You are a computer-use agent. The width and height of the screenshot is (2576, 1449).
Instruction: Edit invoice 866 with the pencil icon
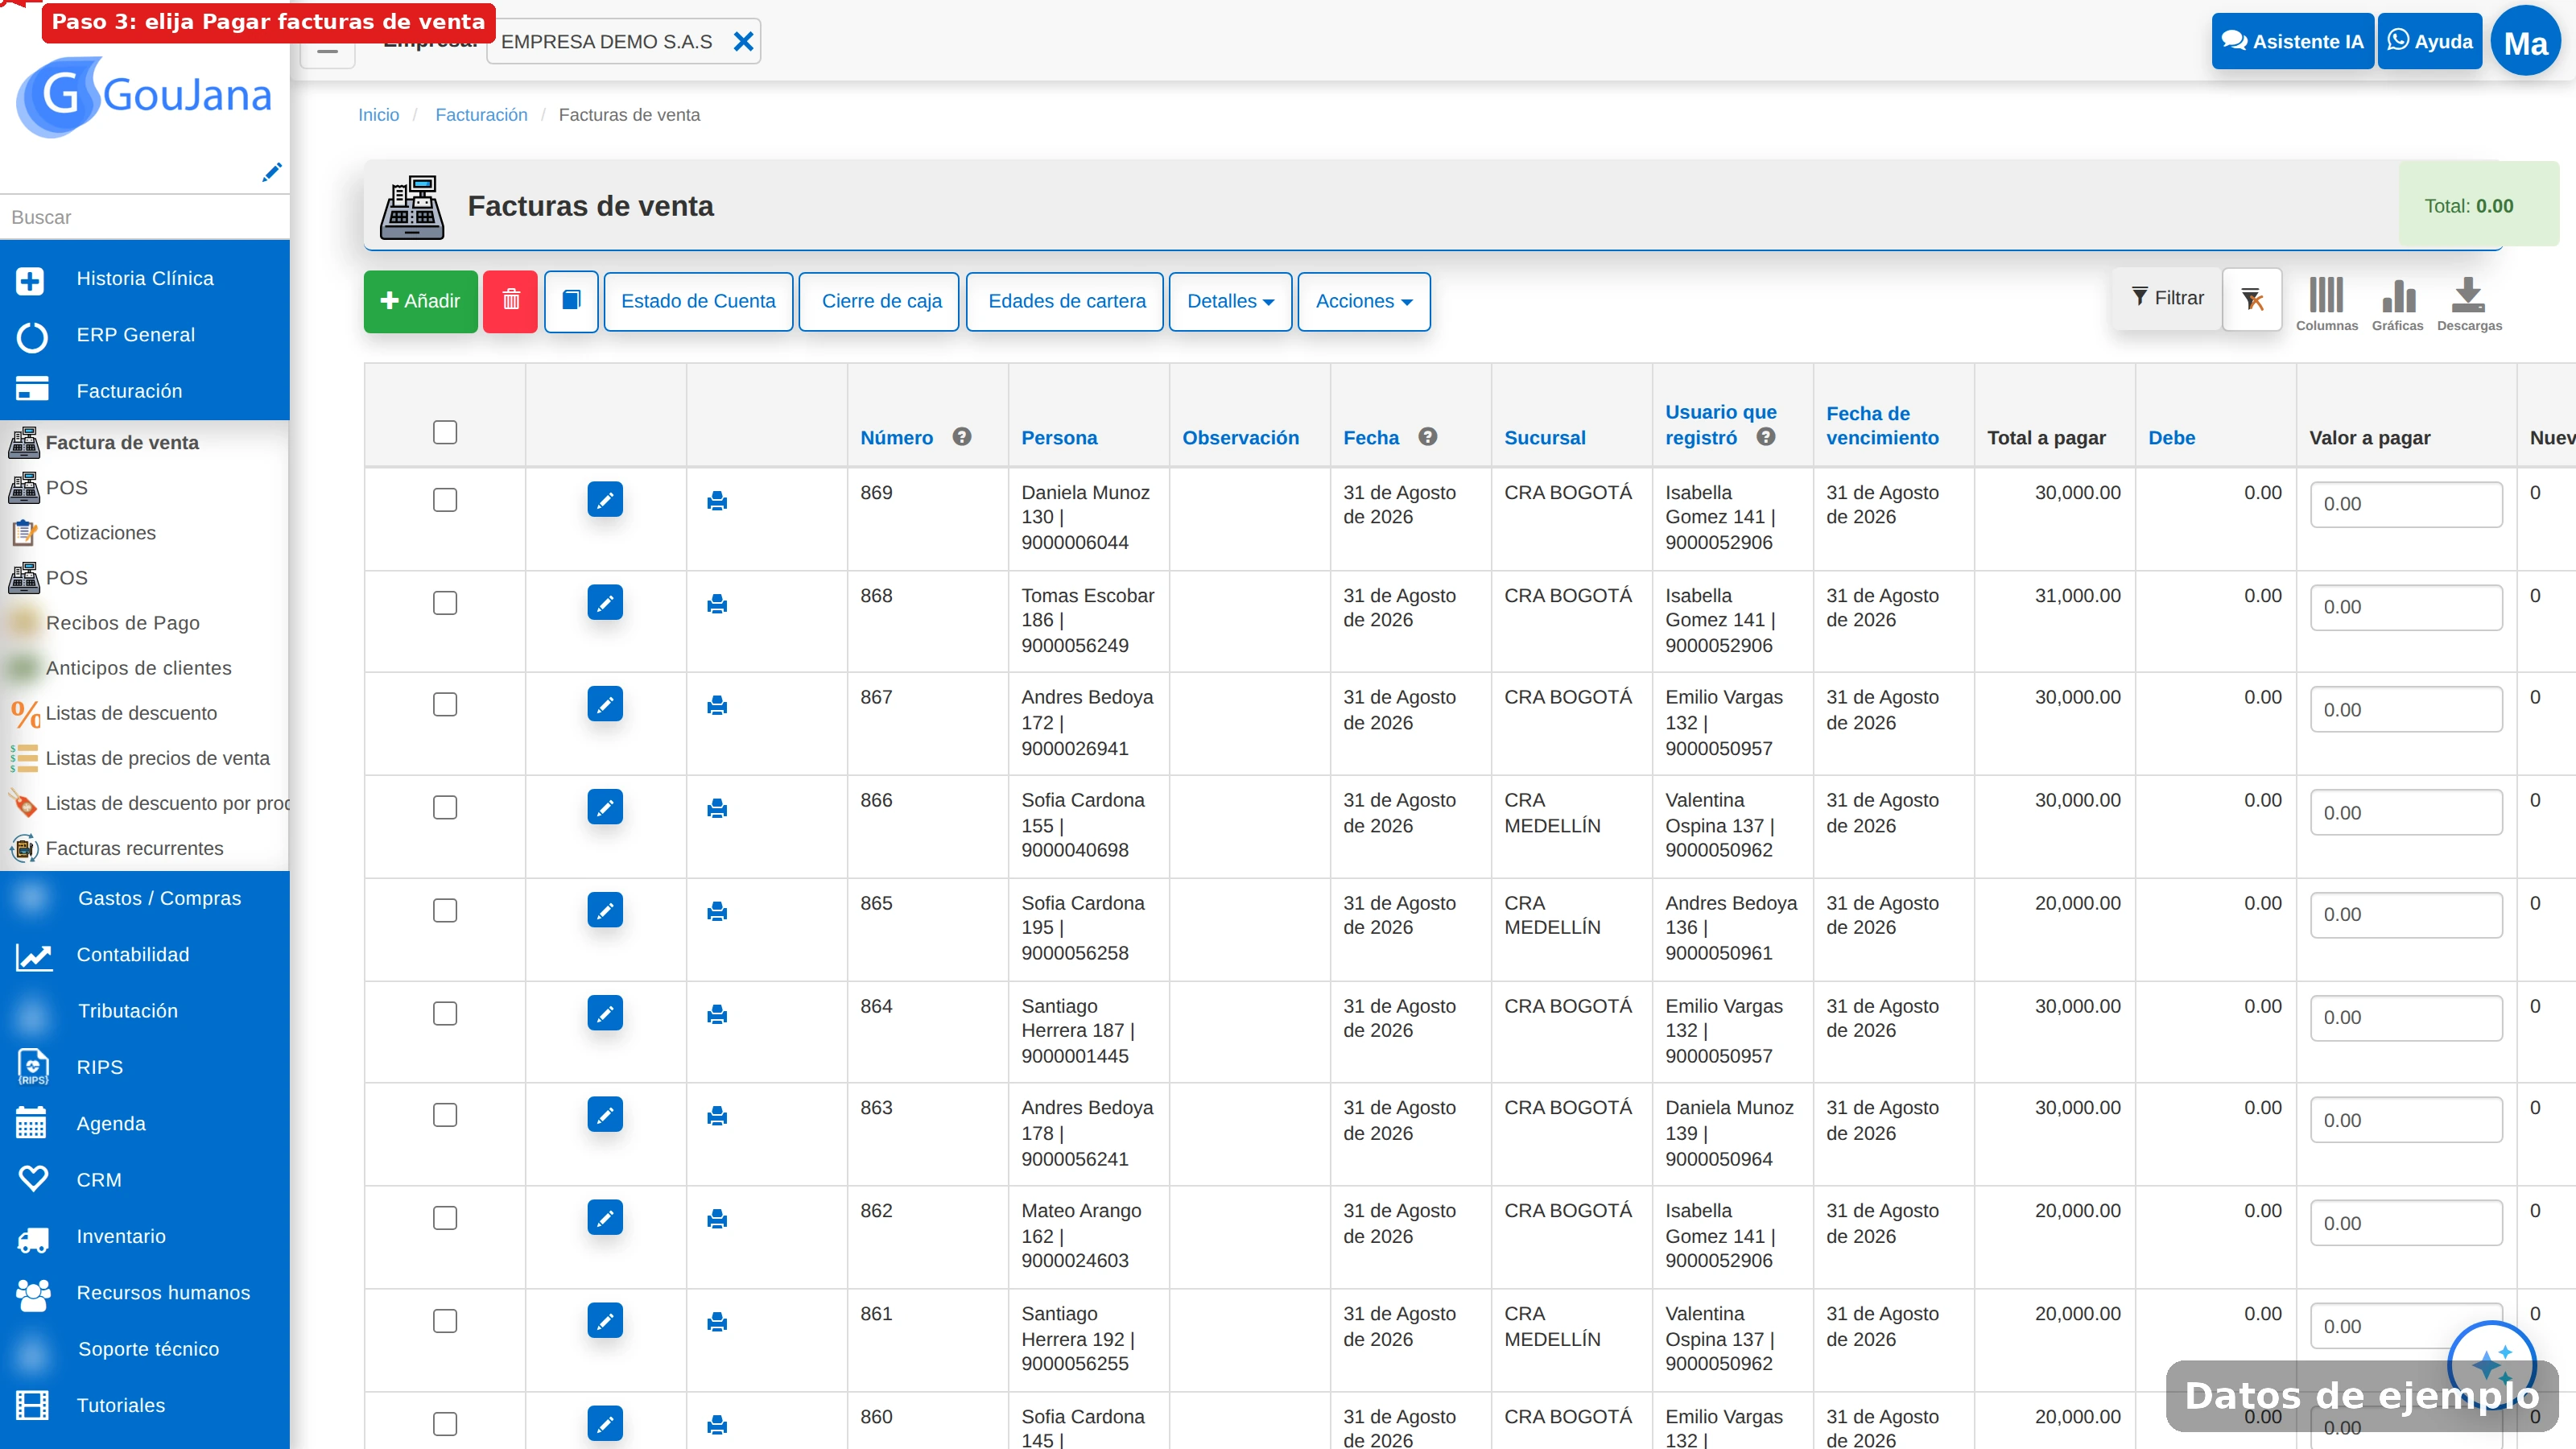(605, 807)
